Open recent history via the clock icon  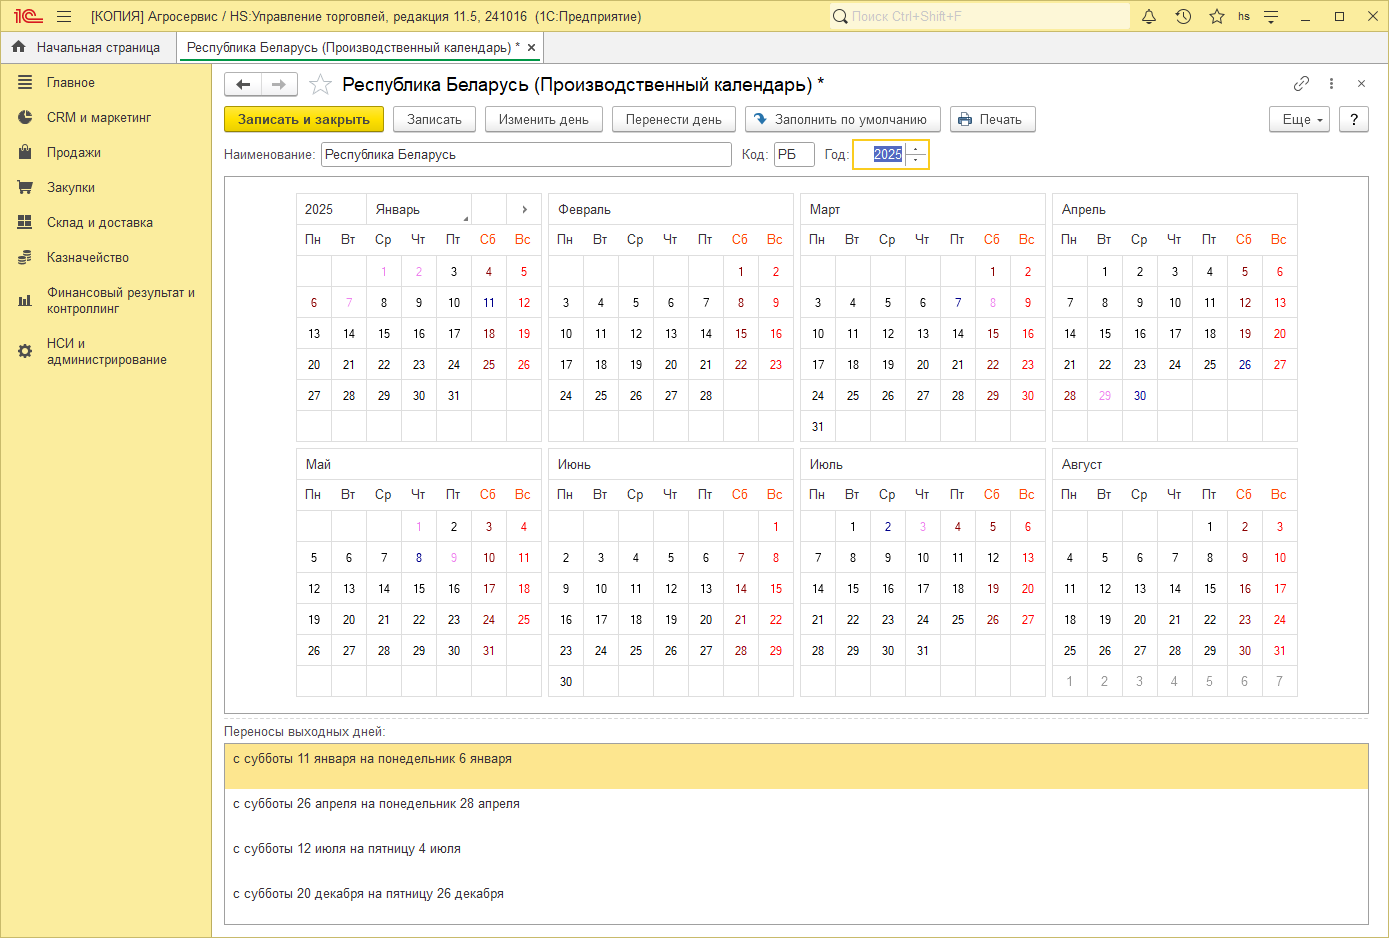(x=1181, y=16)
